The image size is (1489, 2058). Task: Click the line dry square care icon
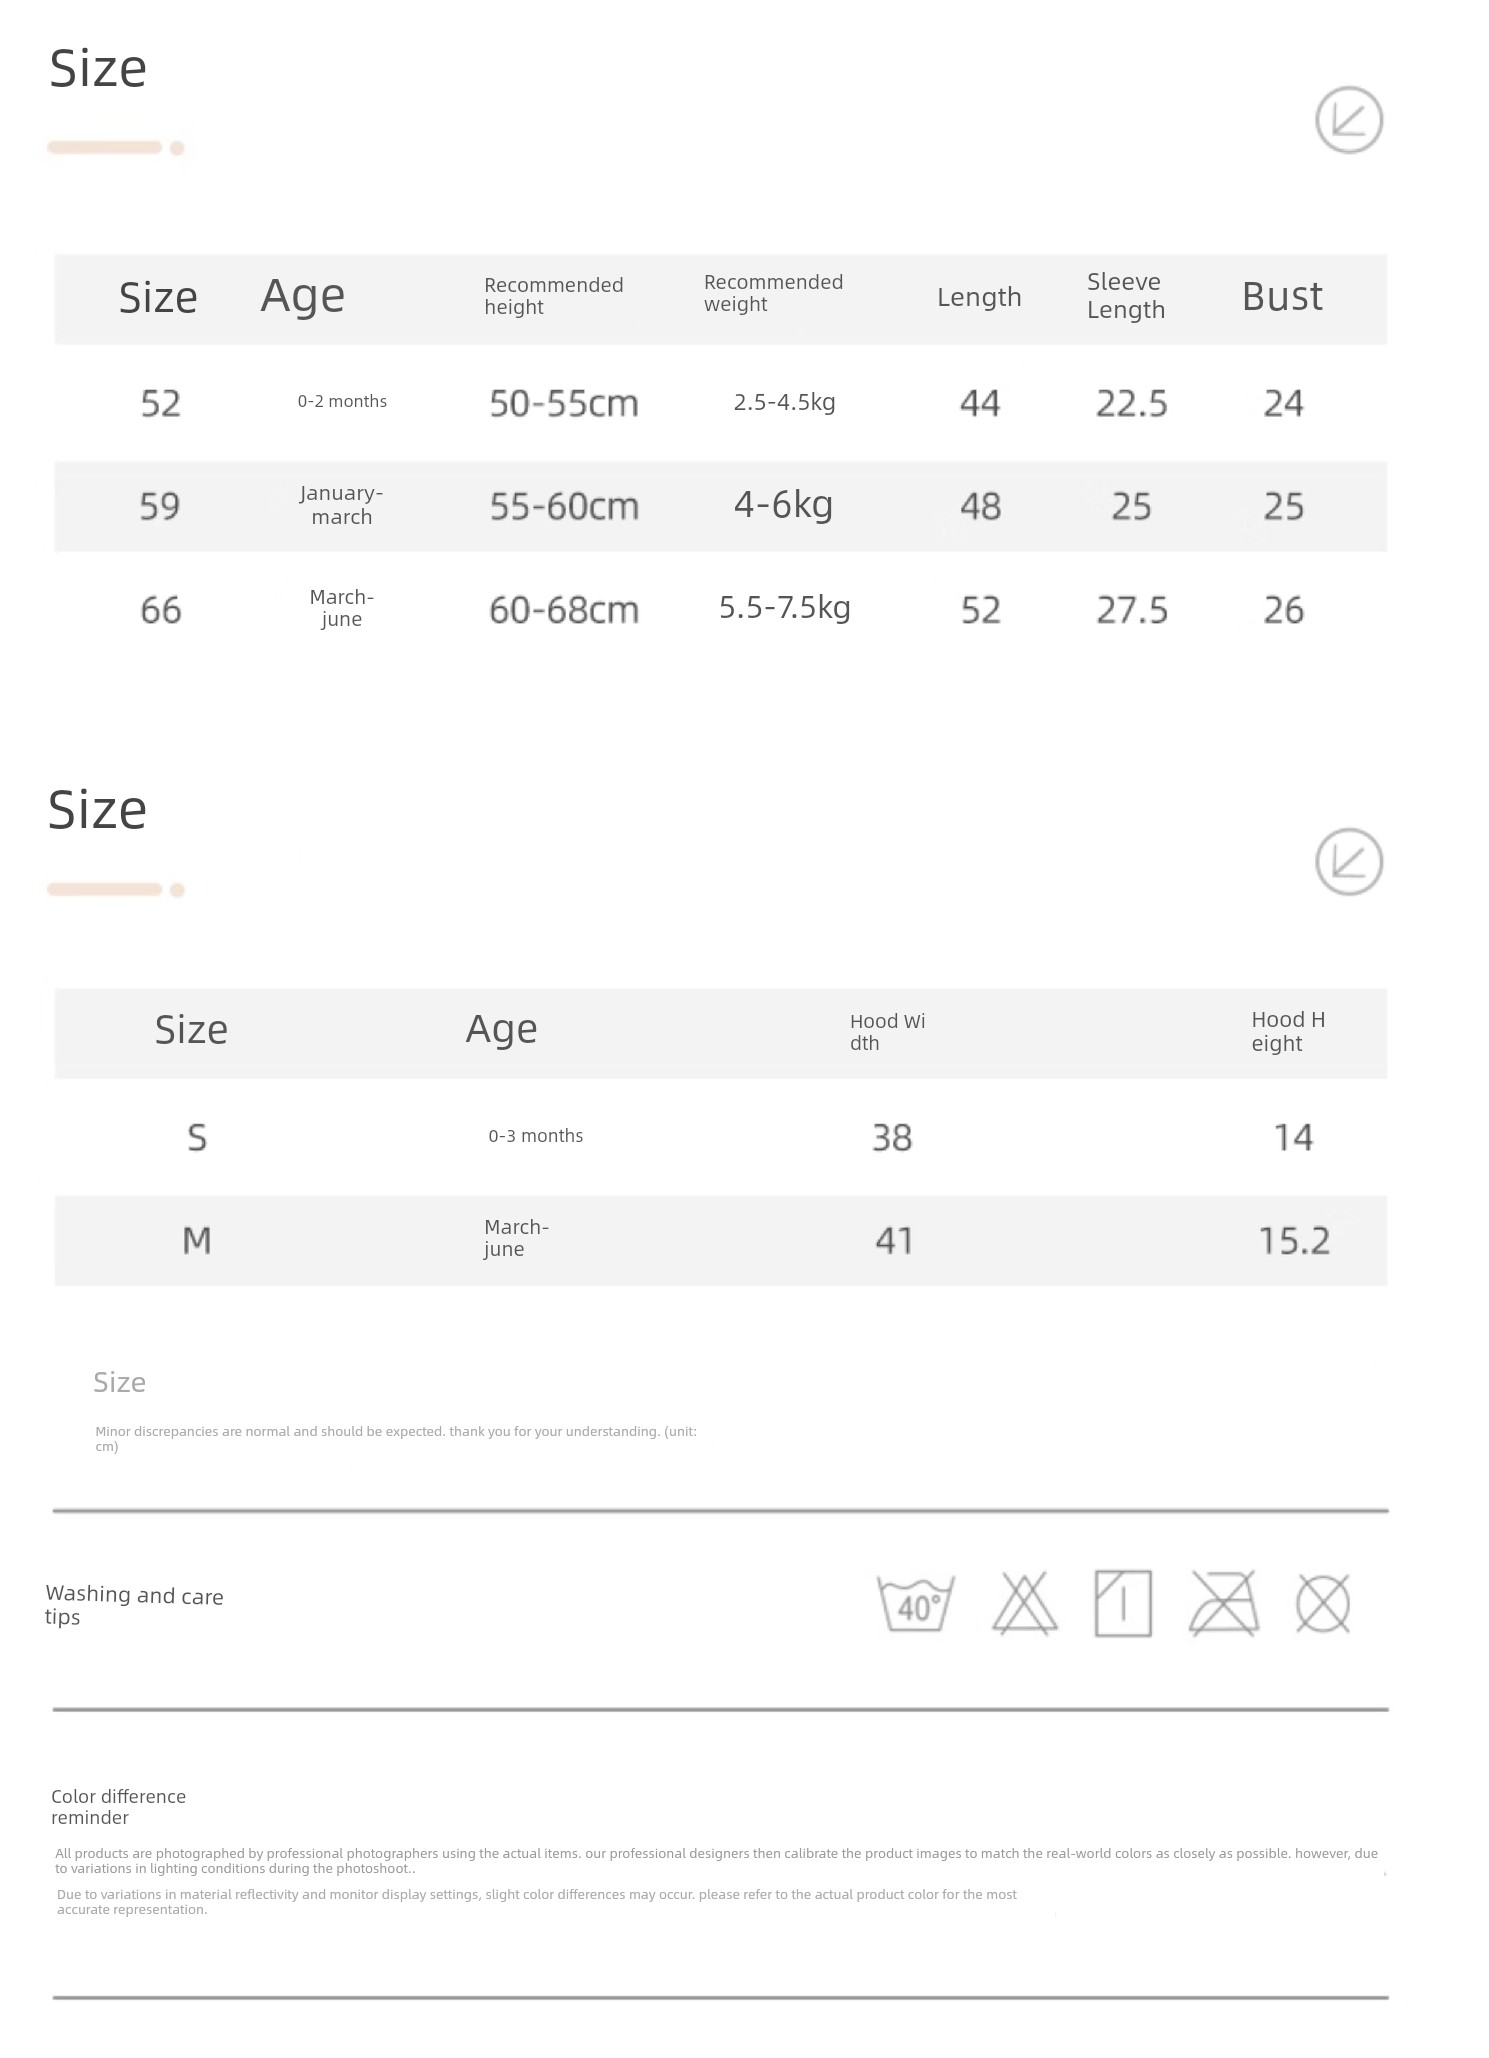[1123, 1604]
